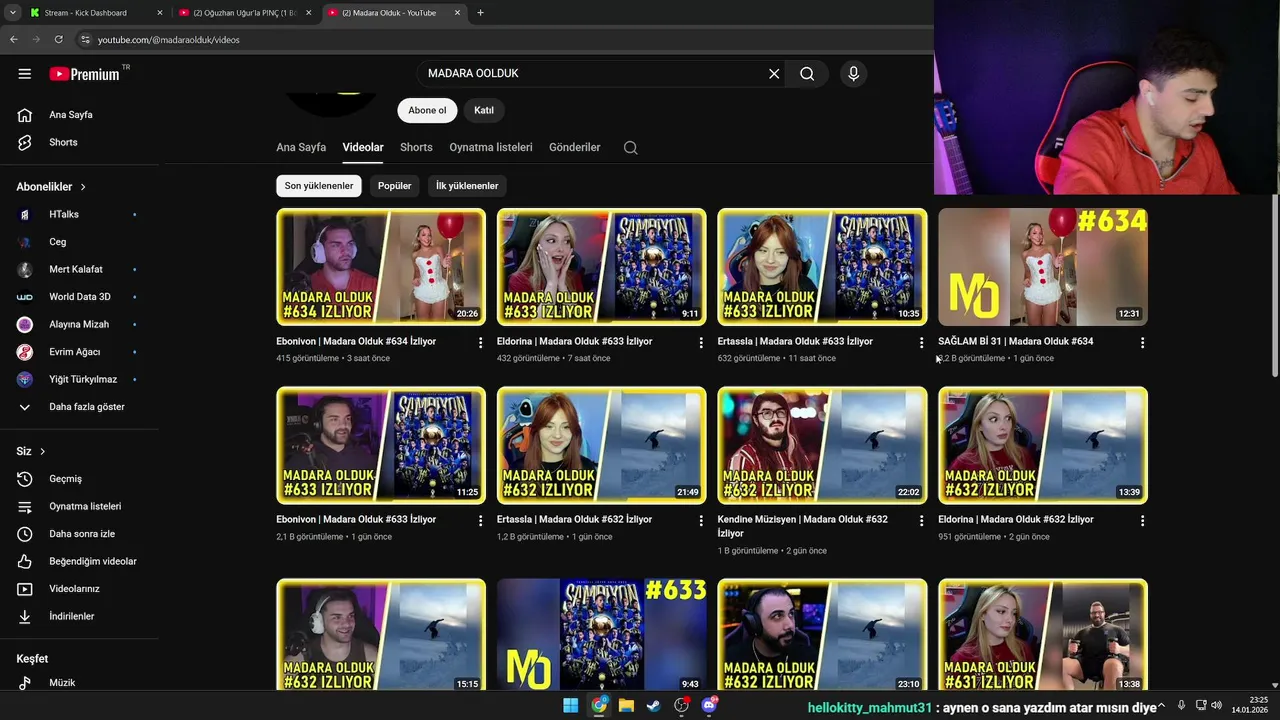This screenshot has height=720, width=1280.
Task: Open Chrome tab search dropdown
Action: pos(12,13)
